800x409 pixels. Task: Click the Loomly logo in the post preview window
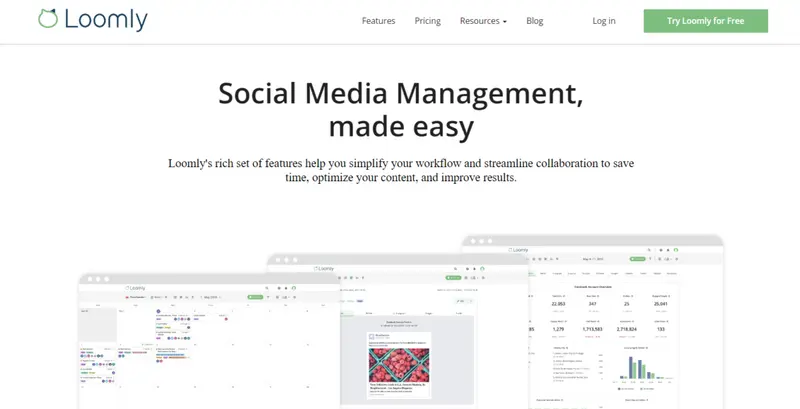point(325,268)
